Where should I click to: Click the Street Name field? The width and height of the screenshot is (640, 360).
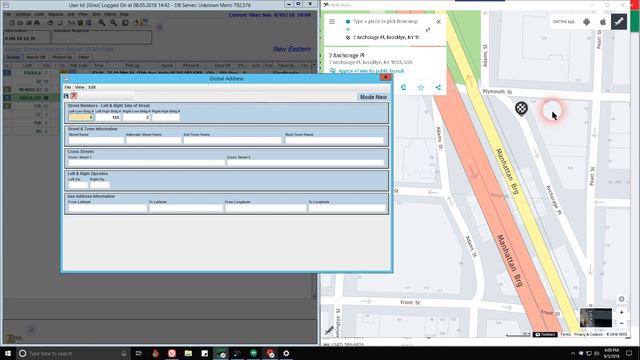(96, 140)
